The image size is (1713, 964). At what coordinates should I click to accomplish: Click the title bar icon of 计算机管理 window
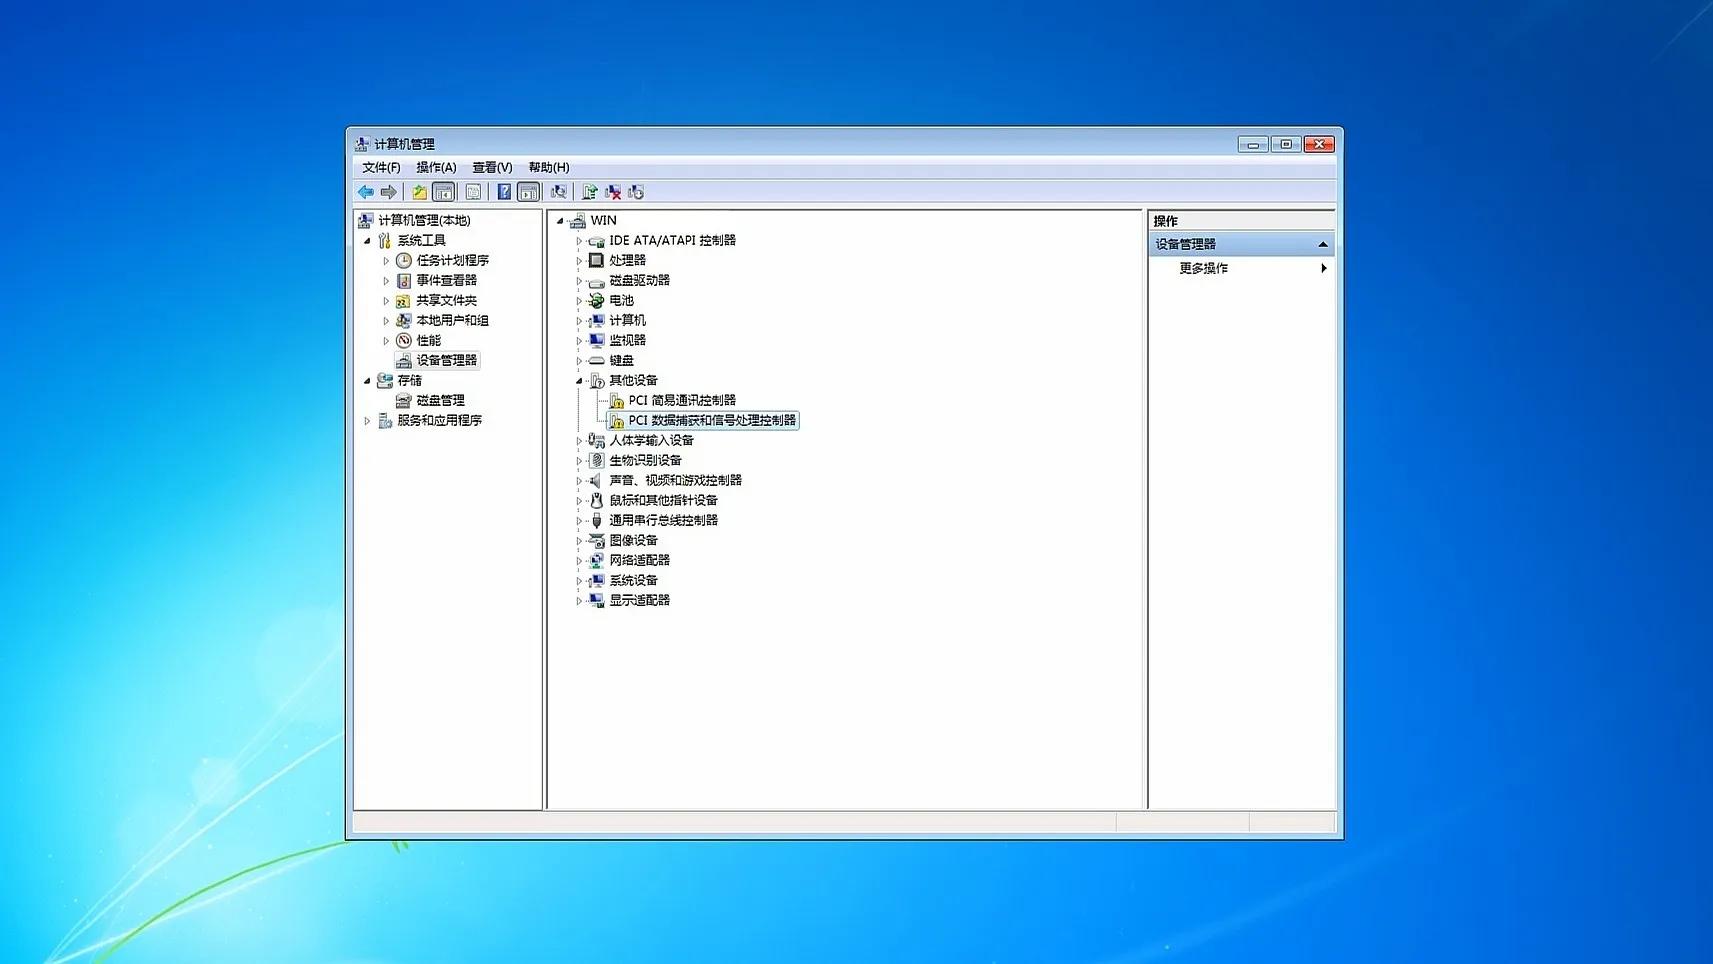[362, 144]
